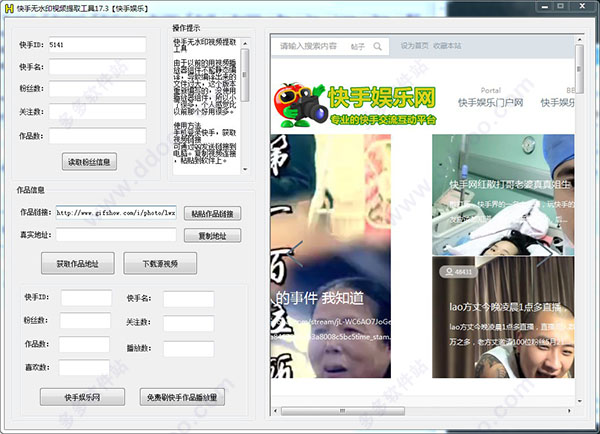Click the 获取作品地址 button

(x=78, y=263)
